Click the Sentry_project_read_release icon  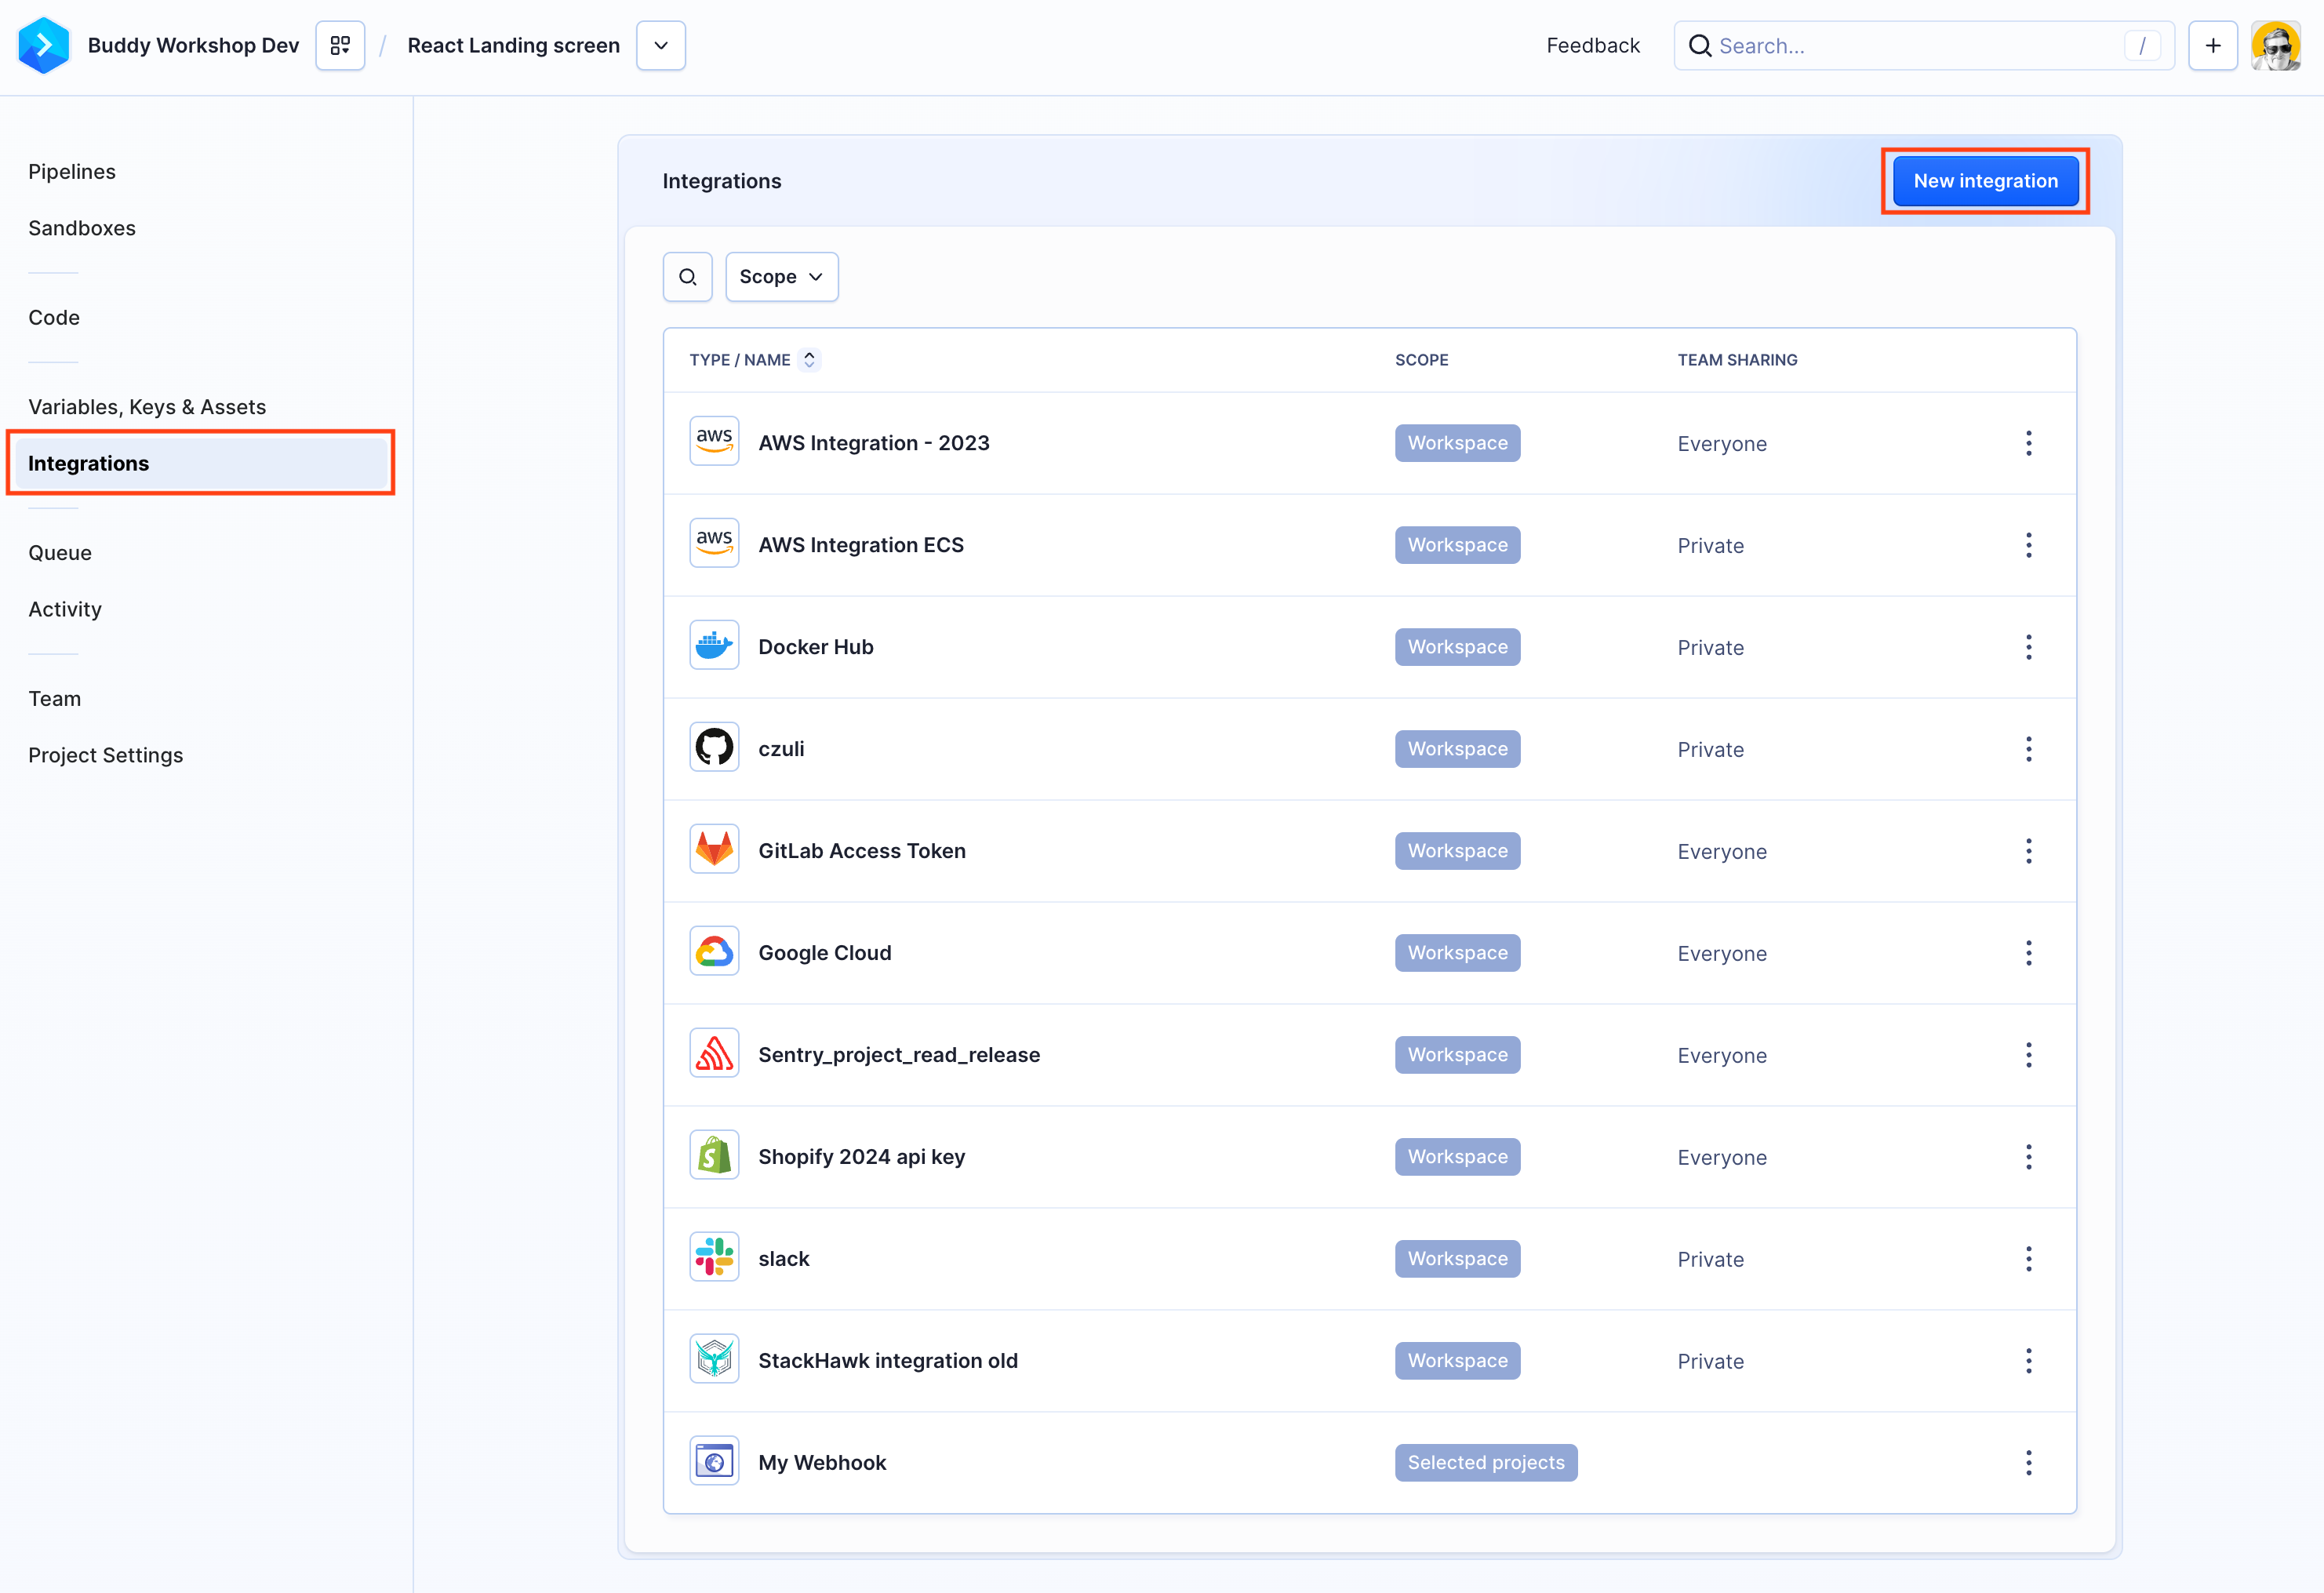714,1054
